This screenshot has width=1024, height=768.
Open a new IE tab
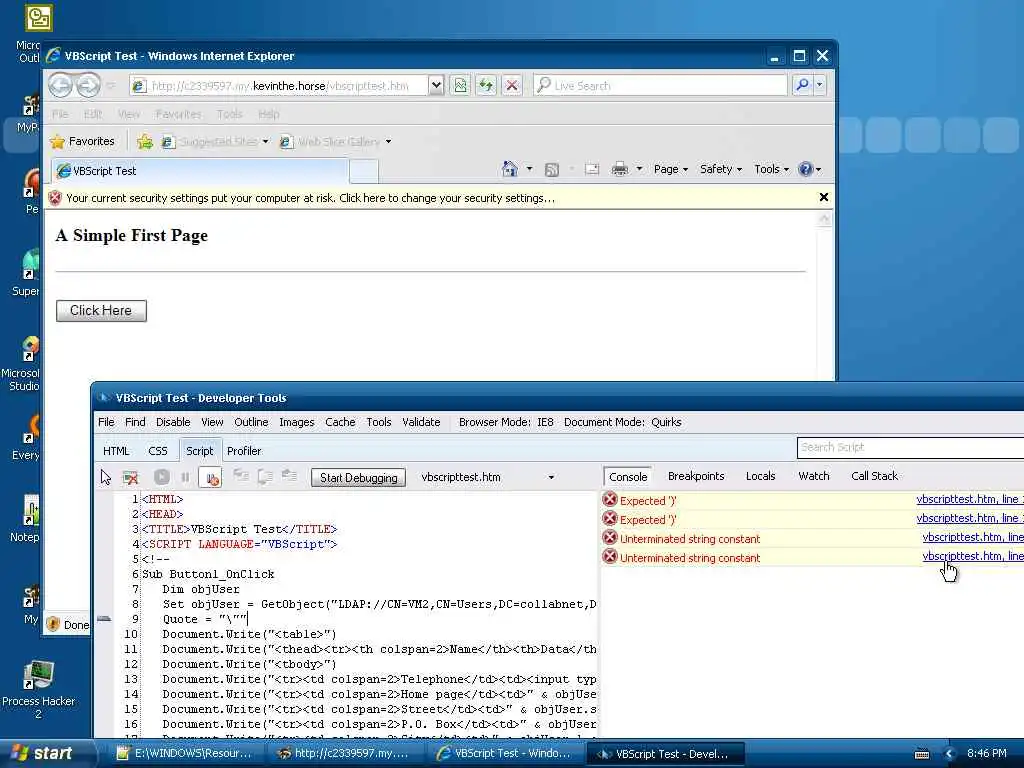coord(364,171)
